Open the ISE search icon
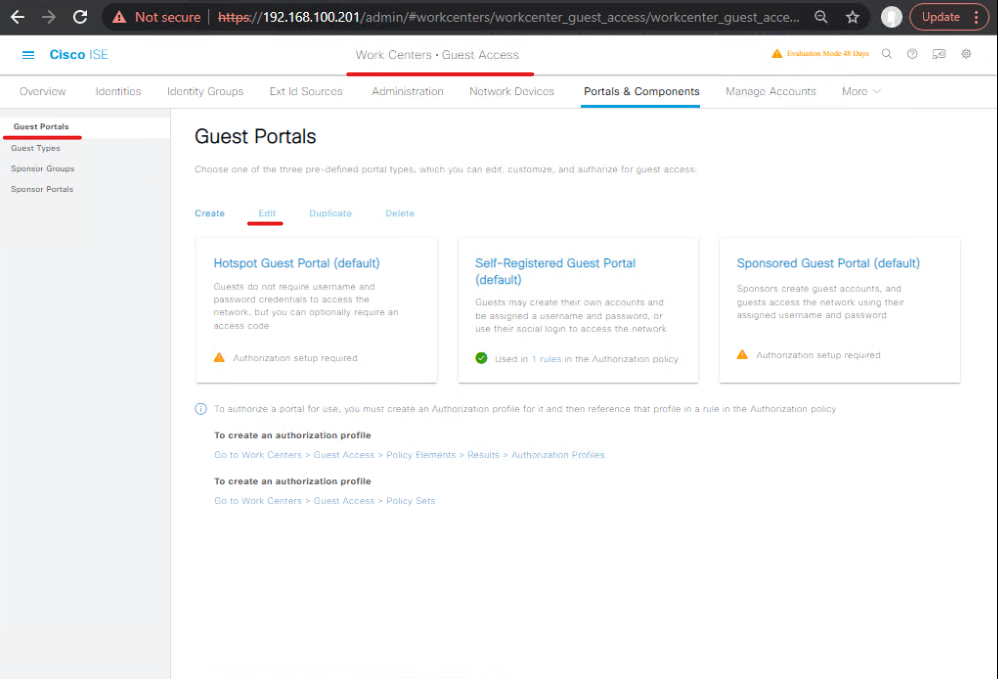998x679 pixels. (x=887, y=54)
